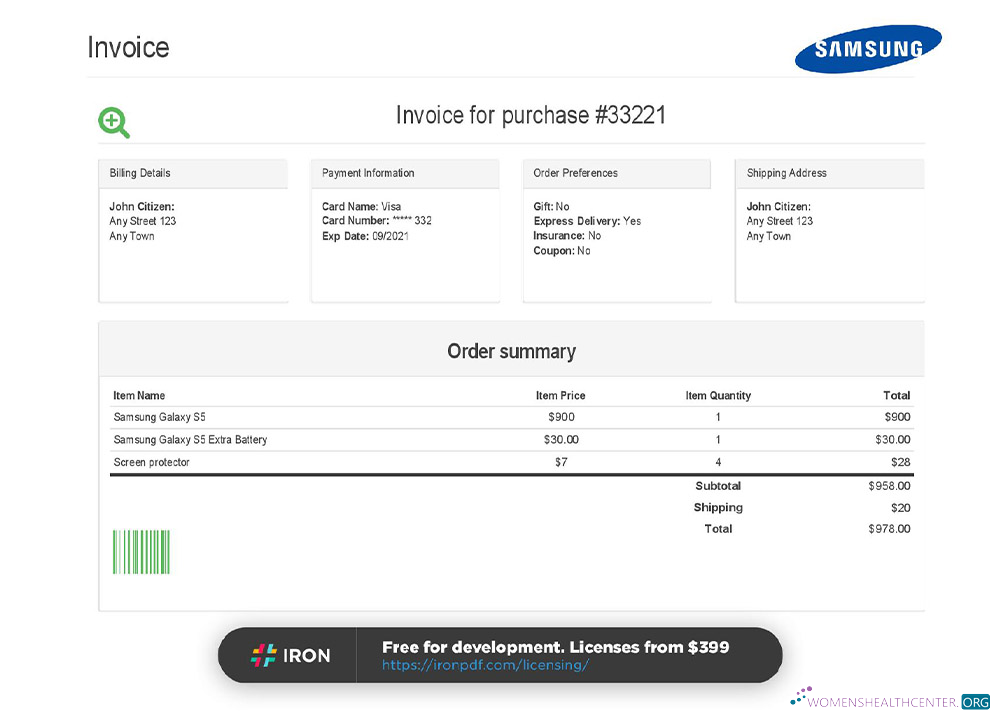Select the Samsung logo
This screenshot has width=1000, height=720.
(868, 47)
